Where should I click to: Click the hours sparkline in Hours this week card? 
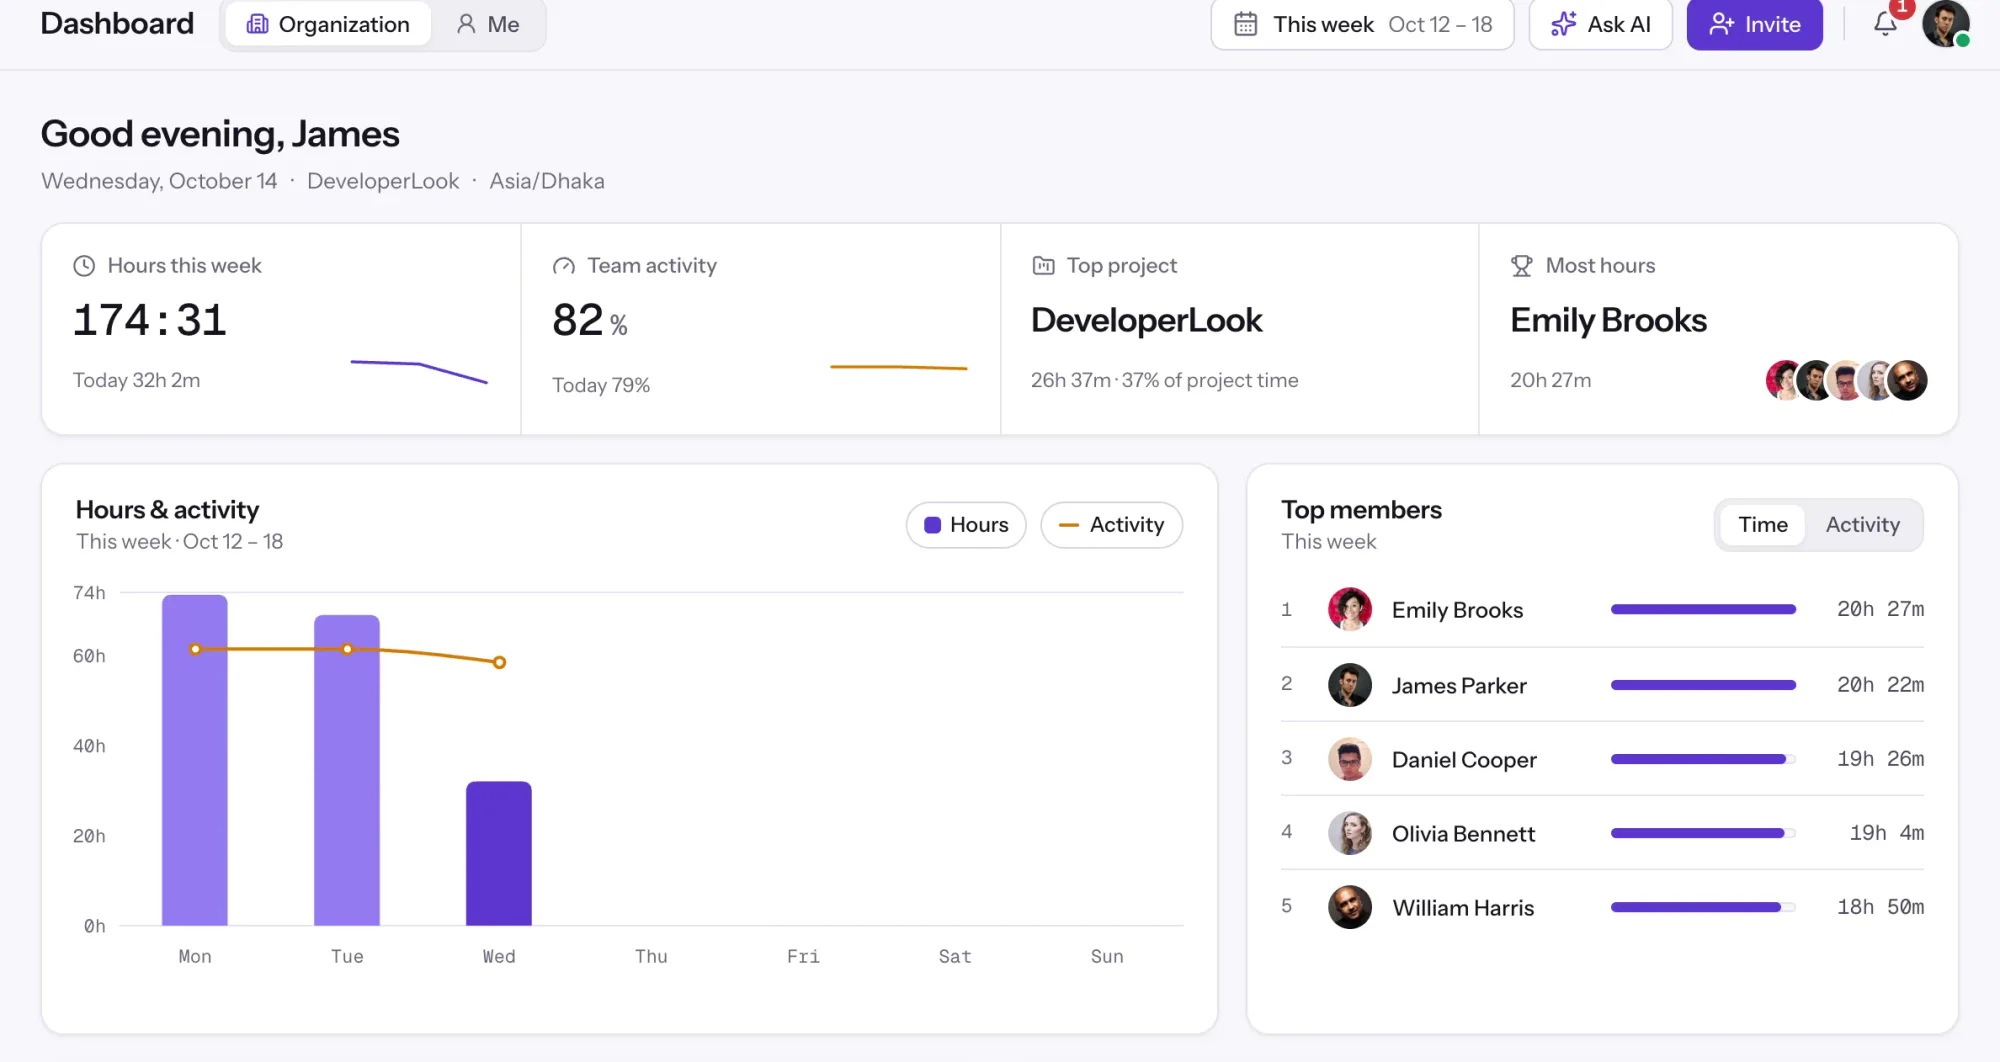[x=419, y=371]
